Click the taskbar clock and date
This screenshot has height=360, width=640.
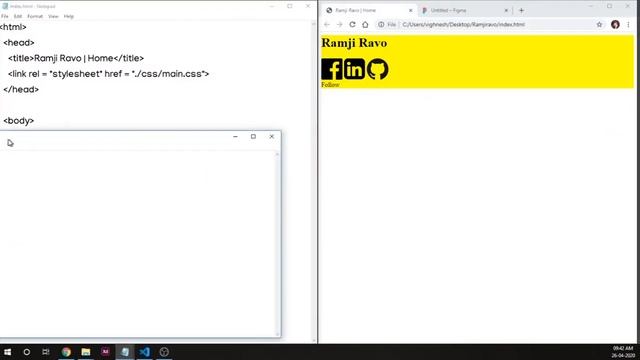pos(622,352)
